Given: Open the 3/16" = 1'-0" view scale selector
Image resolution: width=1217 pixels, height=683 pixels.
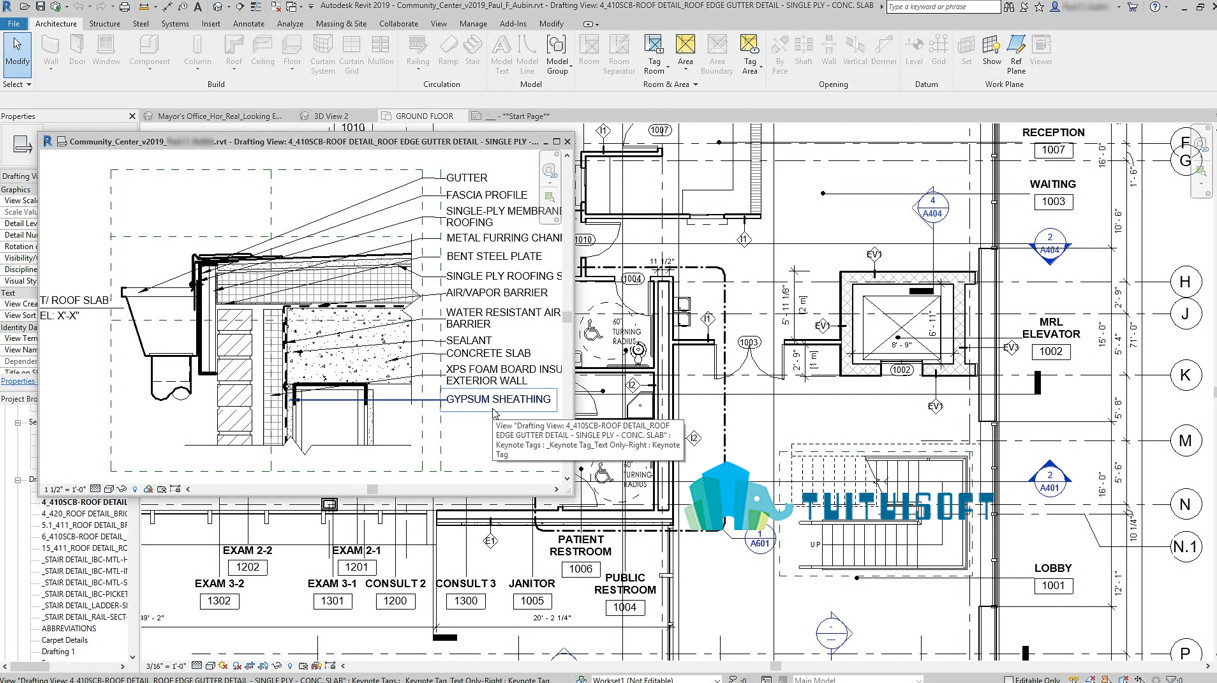Looking at the screenshot, I should click(167, 665).
